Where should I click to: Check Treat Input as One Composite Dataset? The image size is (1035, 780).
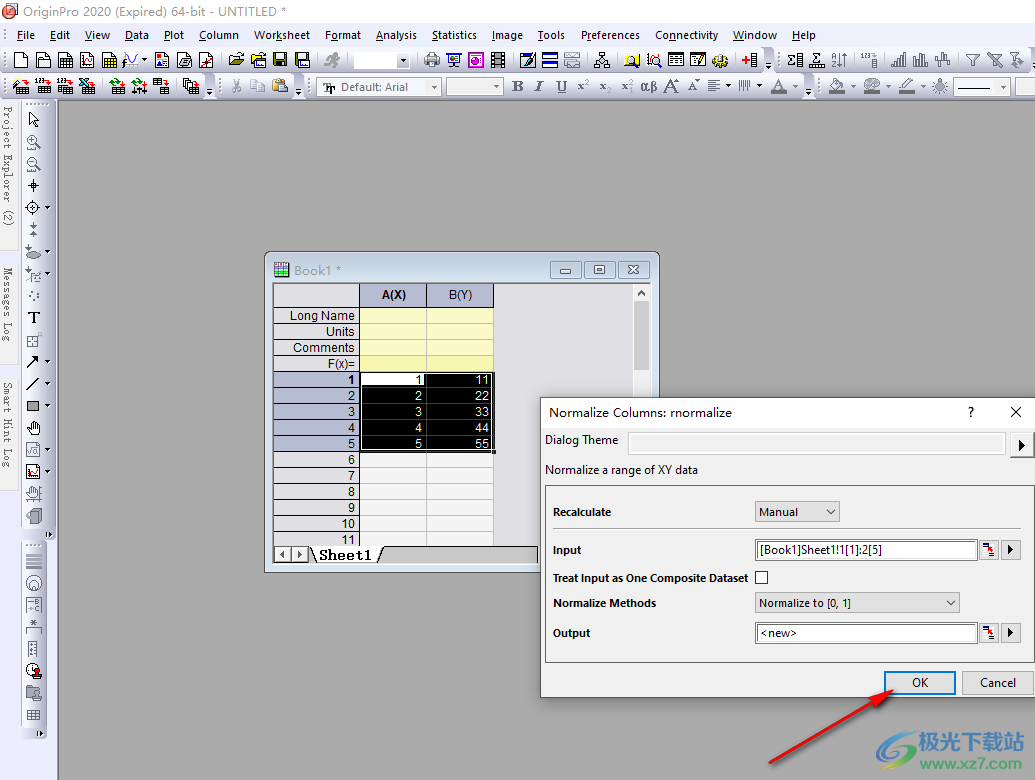pyautogui.click(x=761, y=578)
